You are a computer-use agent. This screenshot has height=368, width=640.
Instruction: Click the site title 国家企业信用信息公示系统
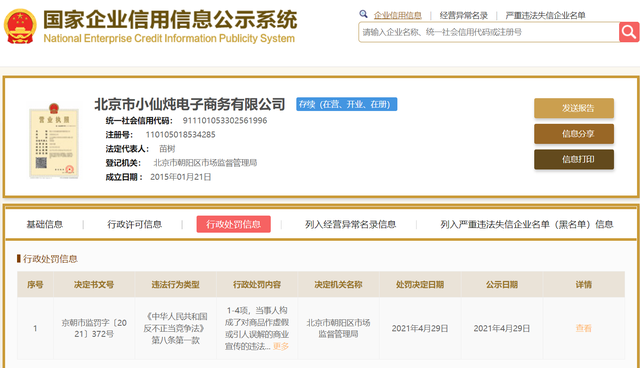click(170, 19)
